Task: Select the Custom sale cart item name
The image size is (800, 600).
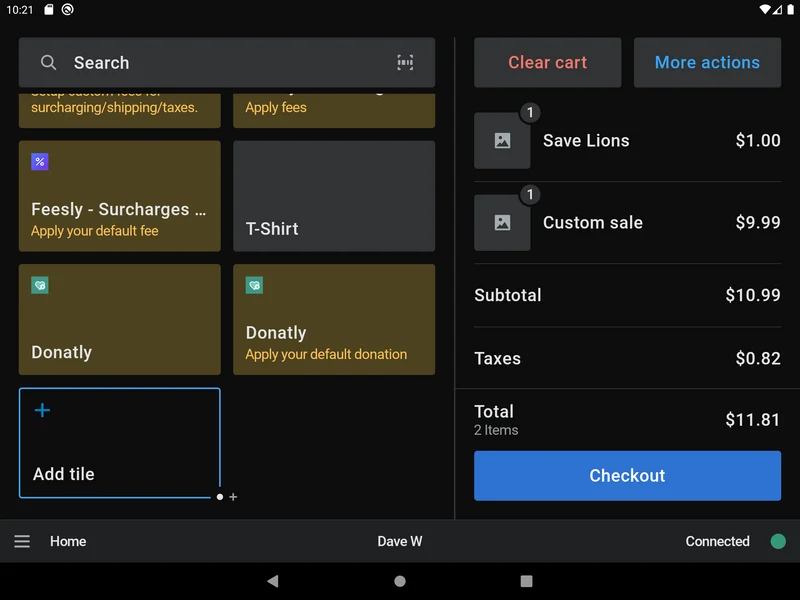Action: [593, 223]
